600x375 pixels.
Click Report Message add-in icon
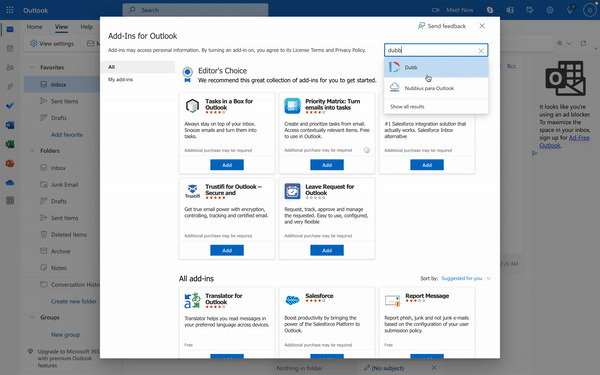(x=392, y=301)
